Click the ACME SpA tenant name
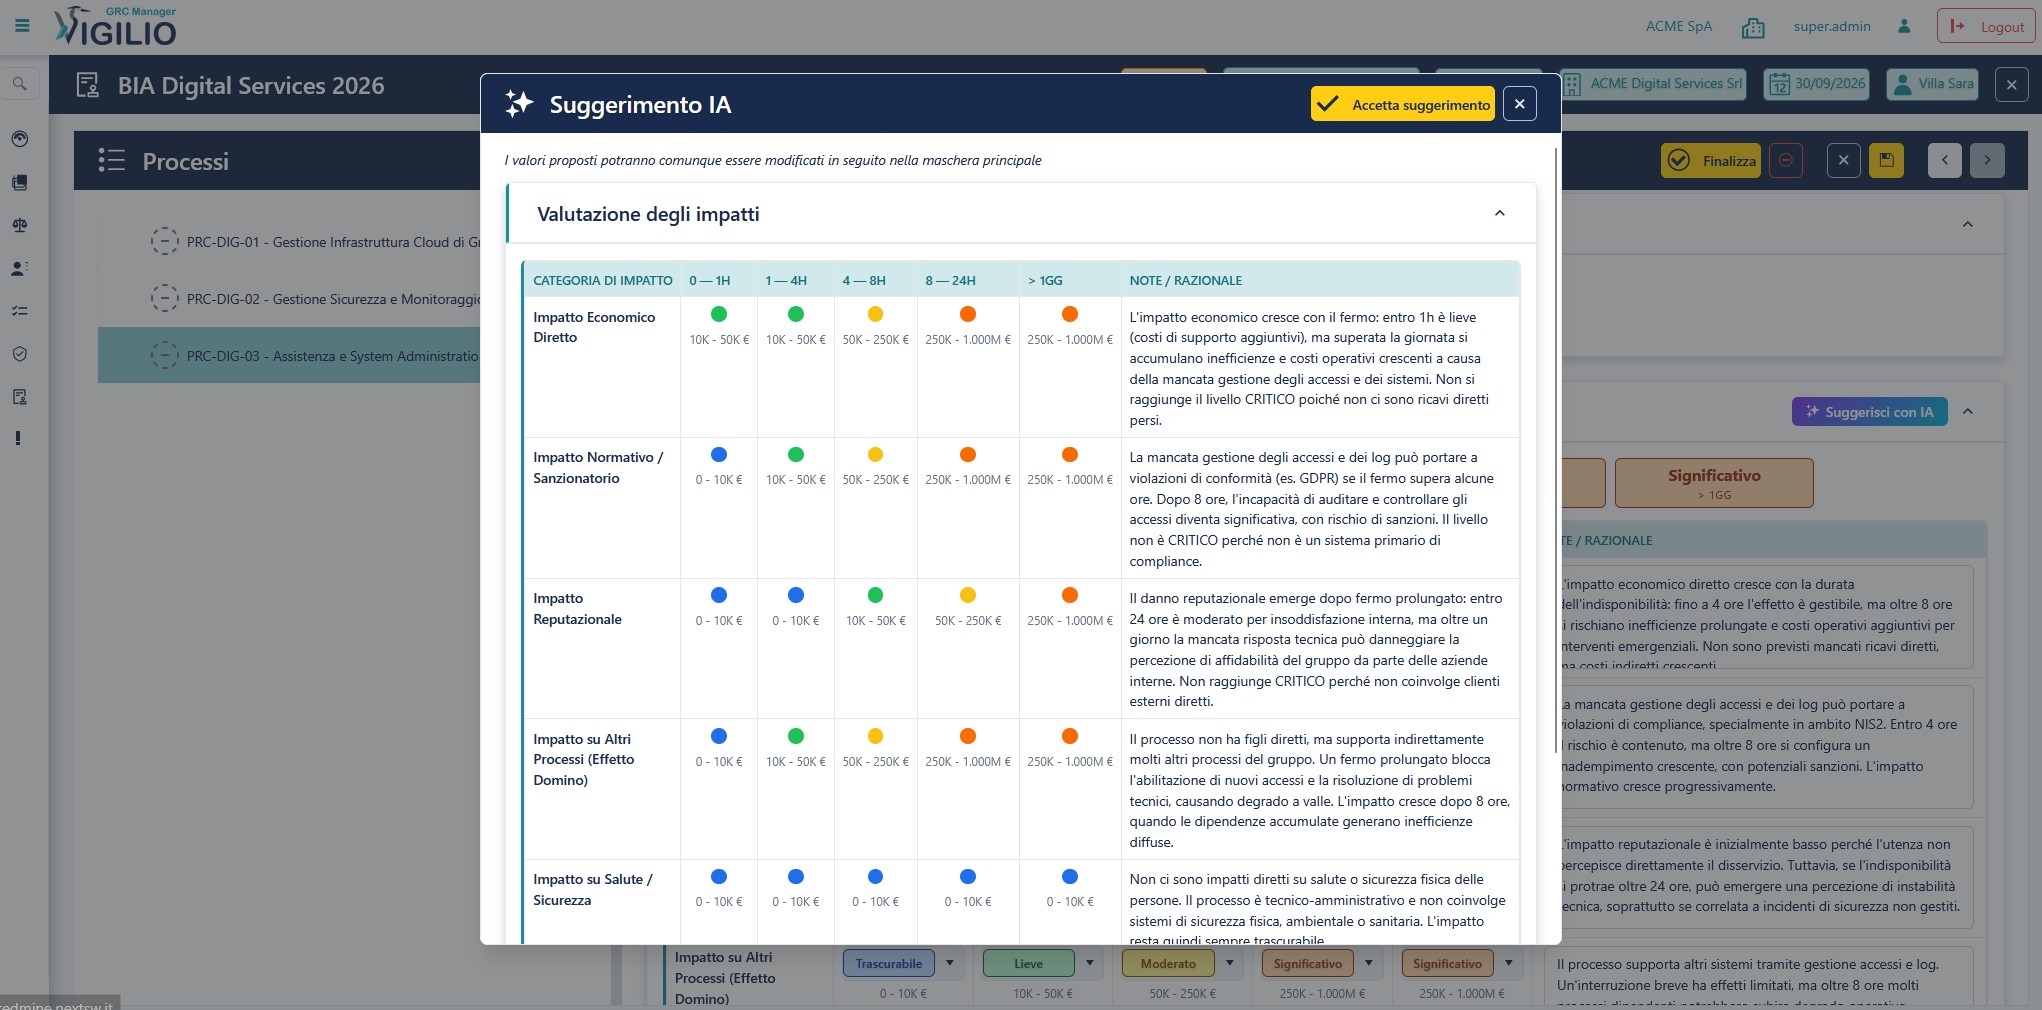The image size is (2042, 1010). 1678,26
